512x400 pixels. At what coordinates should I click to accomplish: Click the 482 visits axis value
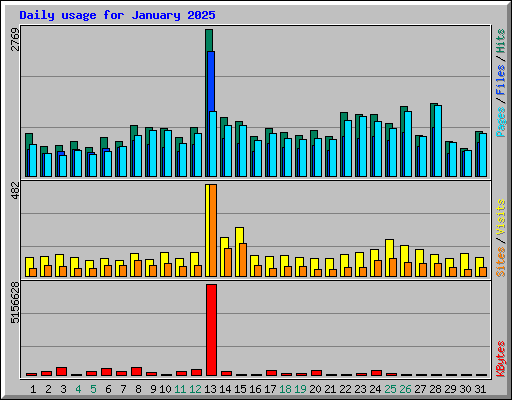pos(15,191)
